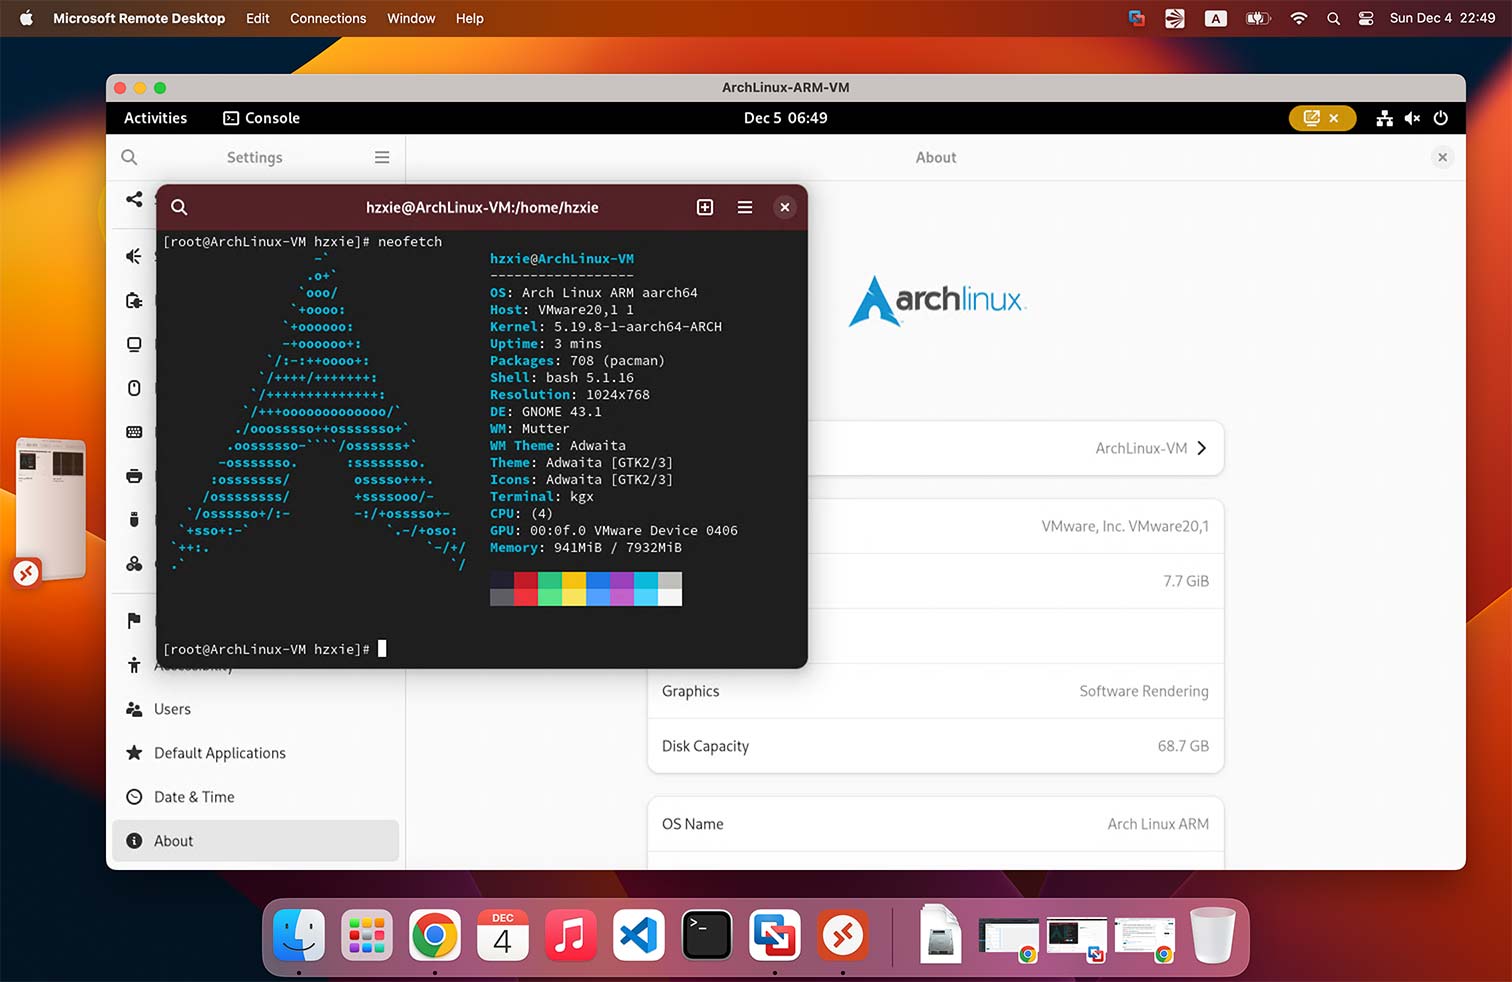This screenshot has height=982, width=1512.
Task: Click the battery status icon in menu bar
Action: 1257,18
